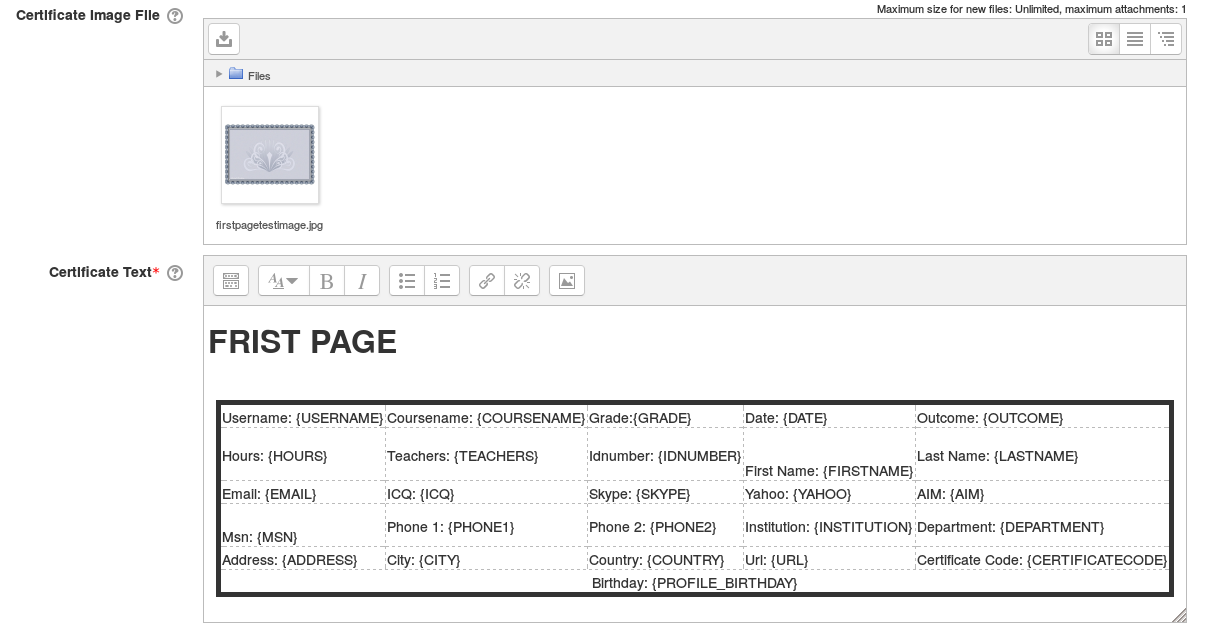Screen dimensions: 1208x631
Task: Expand the Files folder tree
Action: point(219,74)
